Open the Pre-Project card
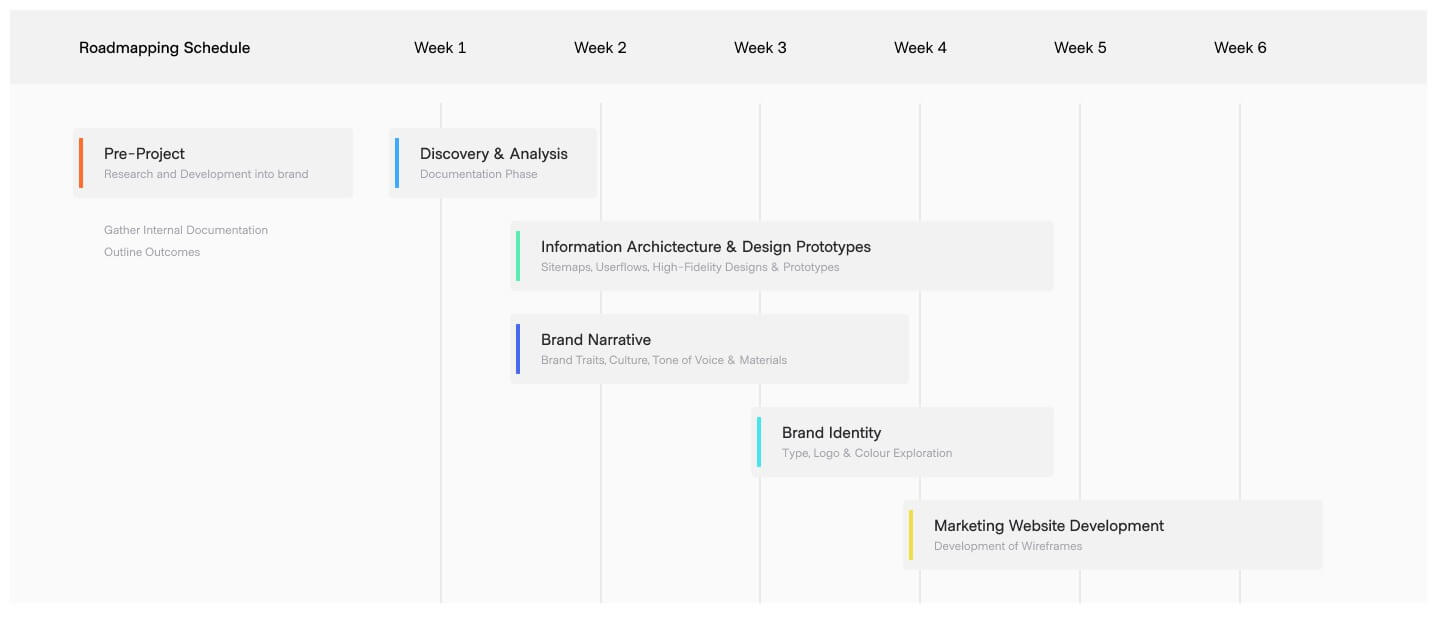 pos(213,163)
